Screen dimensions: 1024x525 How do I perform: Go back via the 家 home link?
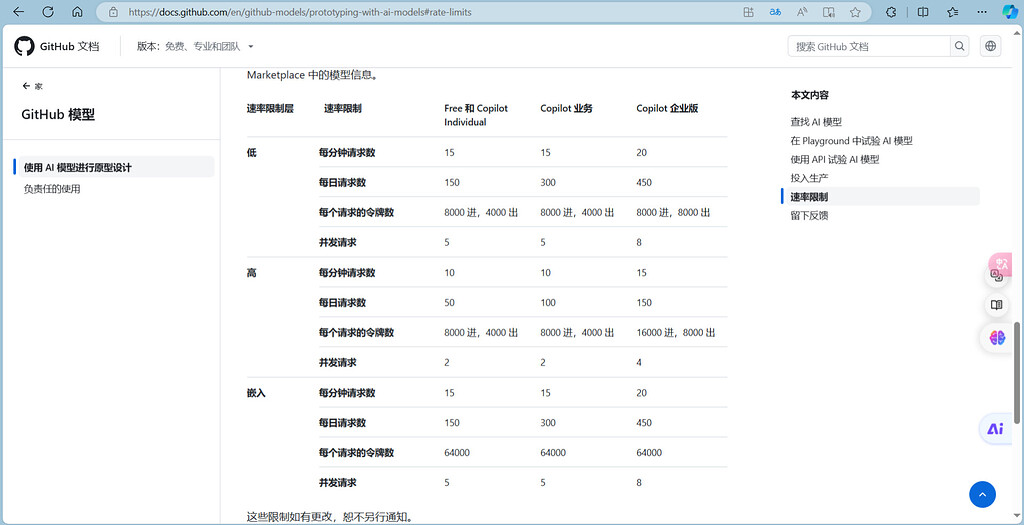coord(33,86)
